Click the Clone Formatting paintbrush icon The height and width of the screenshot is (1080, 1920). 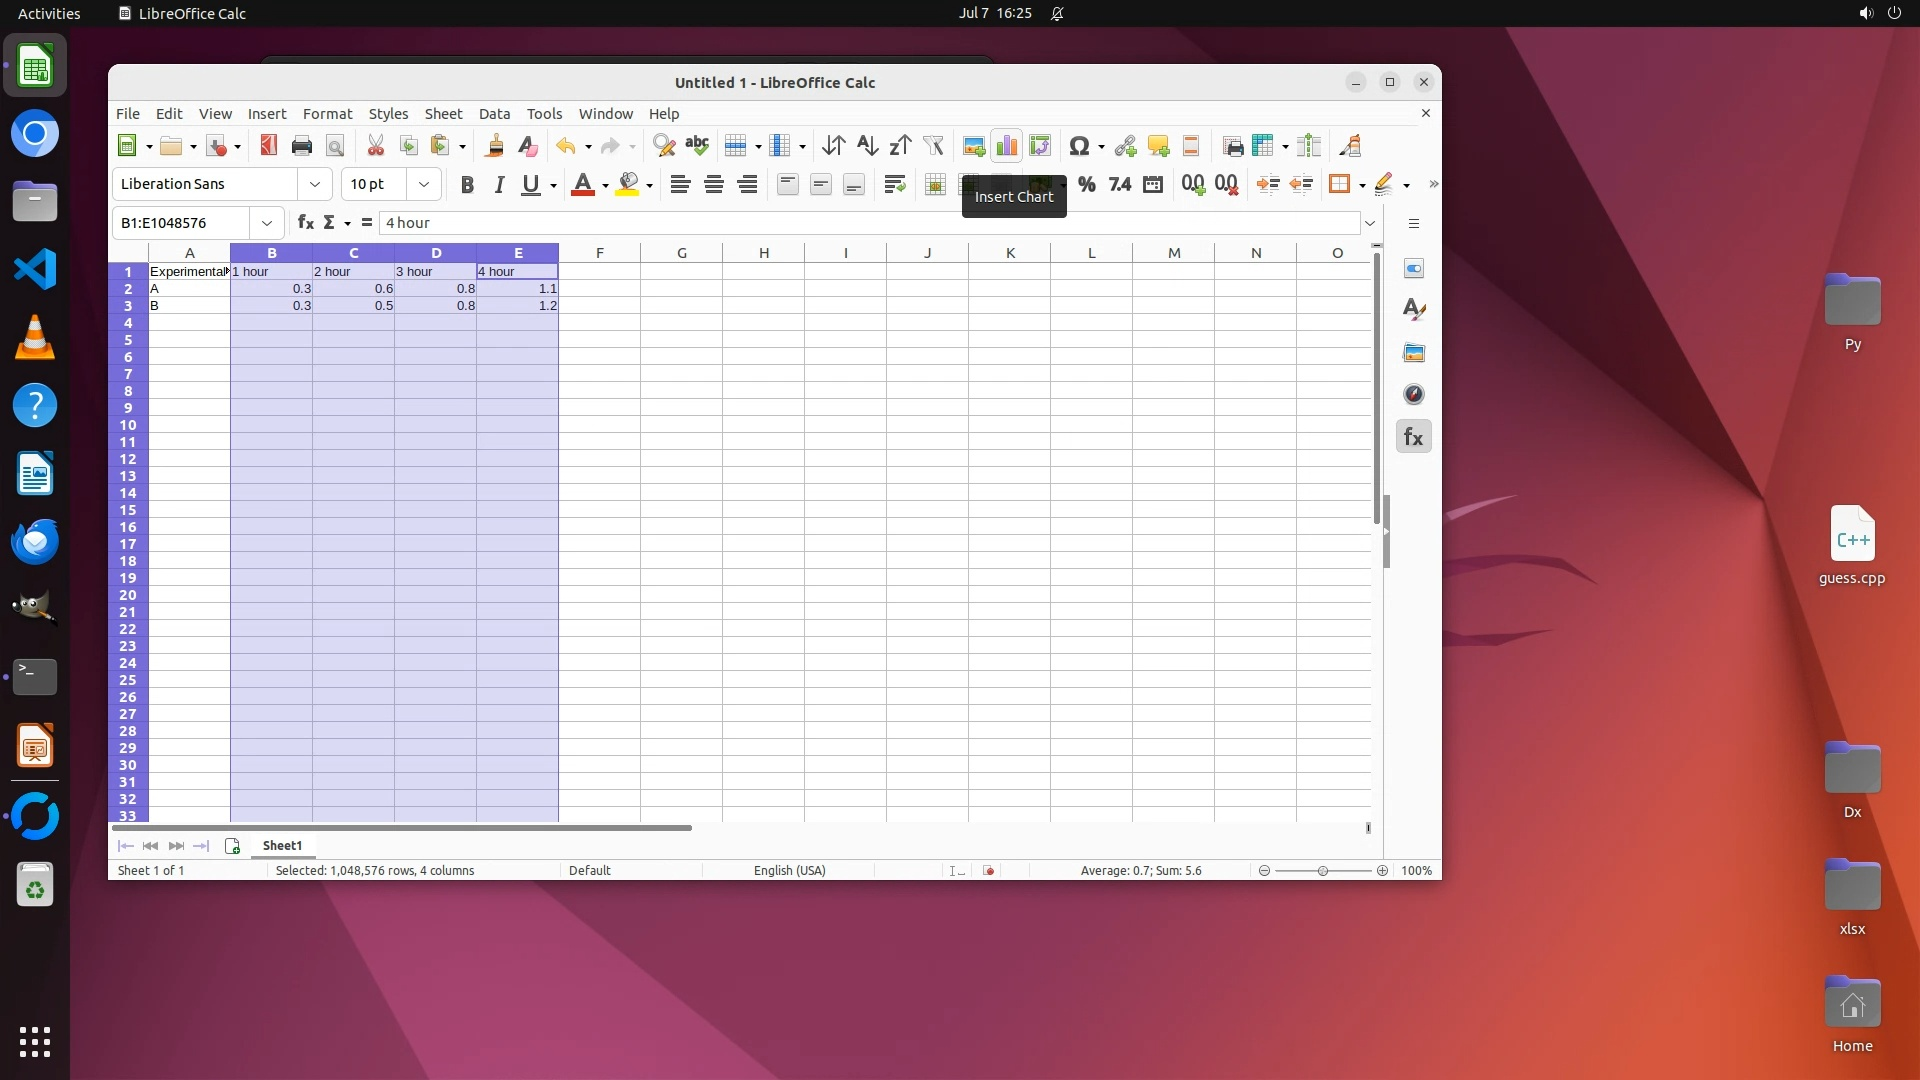coord(494,146)
